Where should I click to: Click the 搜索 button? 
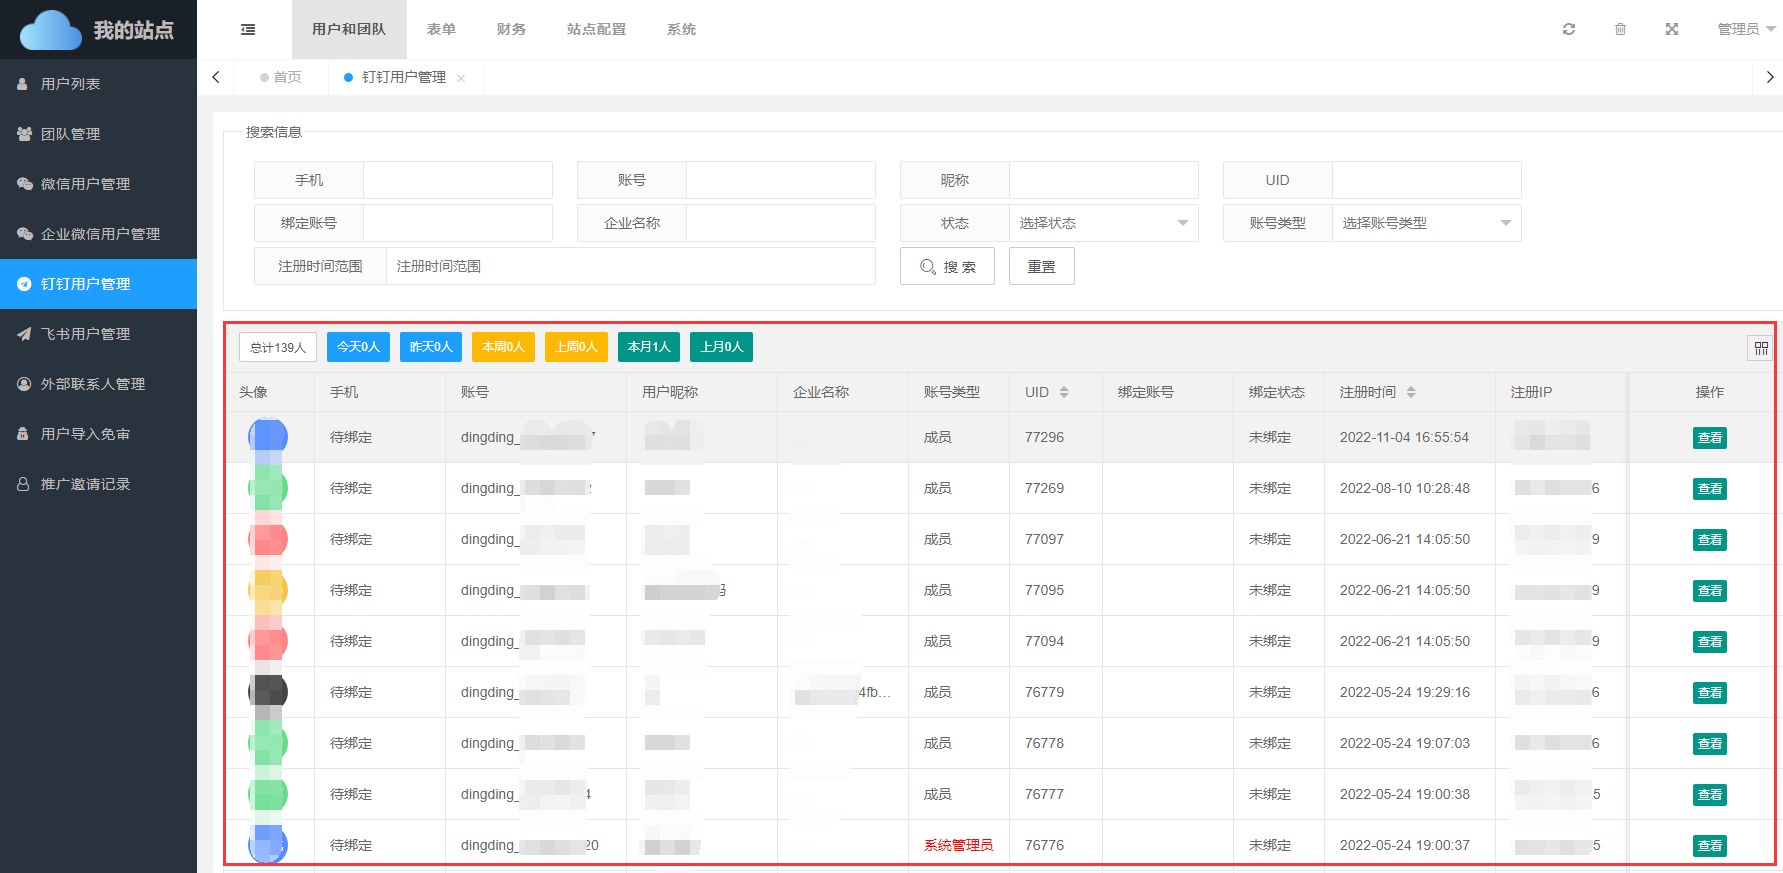[x=947, y=267]
